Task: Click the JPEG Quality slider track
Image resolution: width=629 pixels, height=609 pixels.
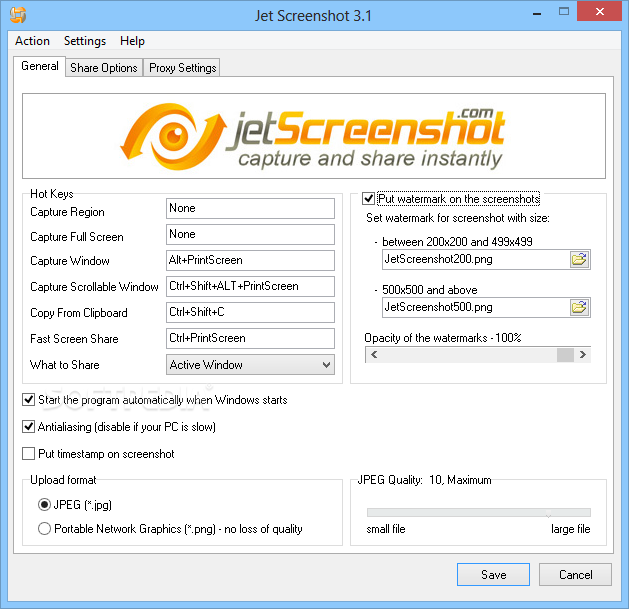Action: tap(479, 512)
